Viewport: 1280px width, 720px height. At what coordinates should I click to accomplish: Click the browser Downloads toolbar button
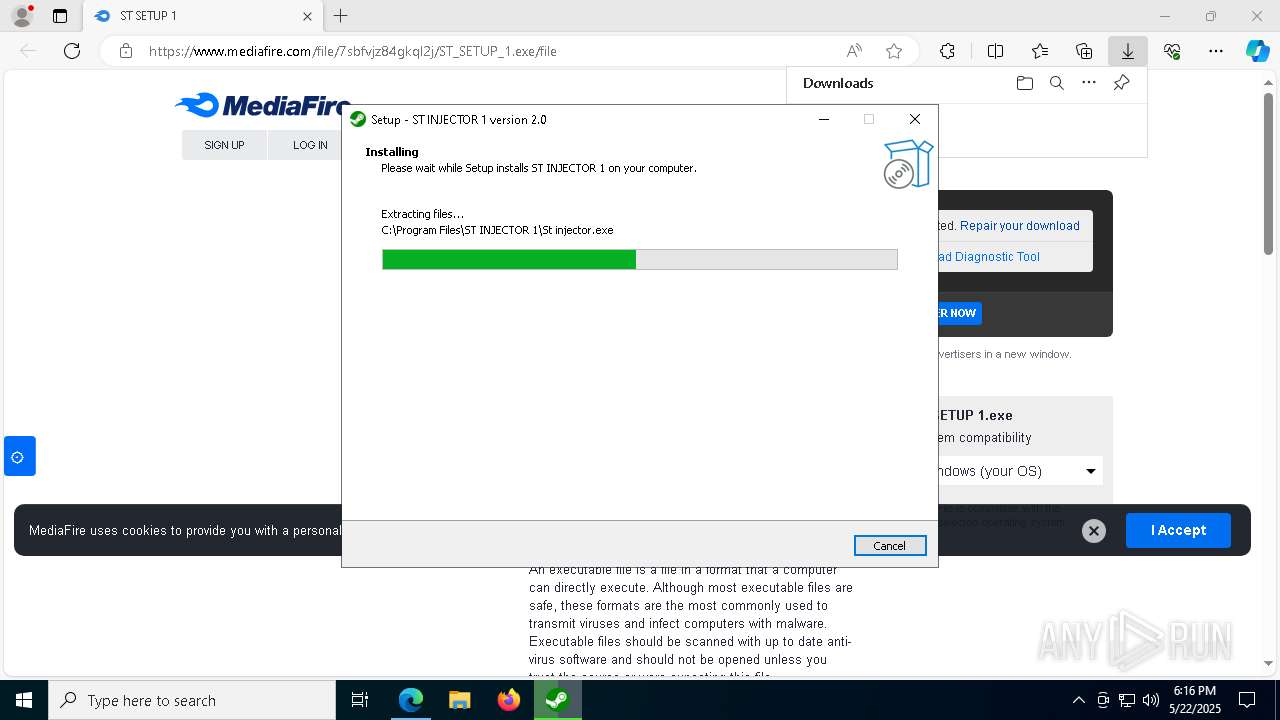tap(1127, 51)
